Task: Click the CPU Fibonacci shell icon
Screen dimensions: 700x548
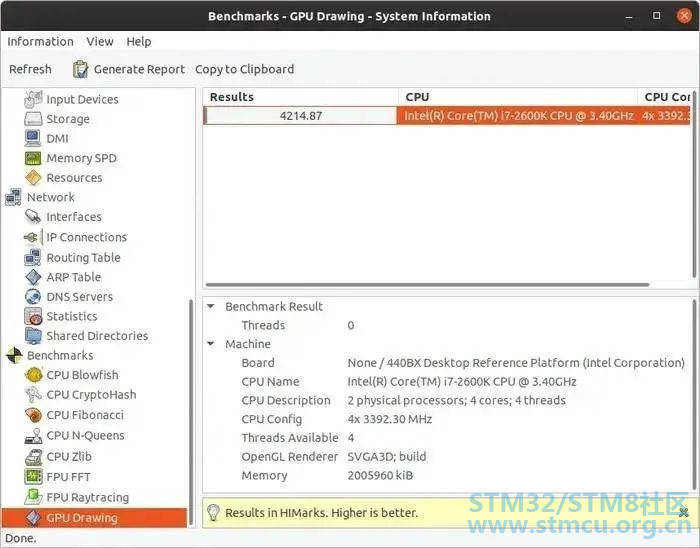Action: point(33,415)
